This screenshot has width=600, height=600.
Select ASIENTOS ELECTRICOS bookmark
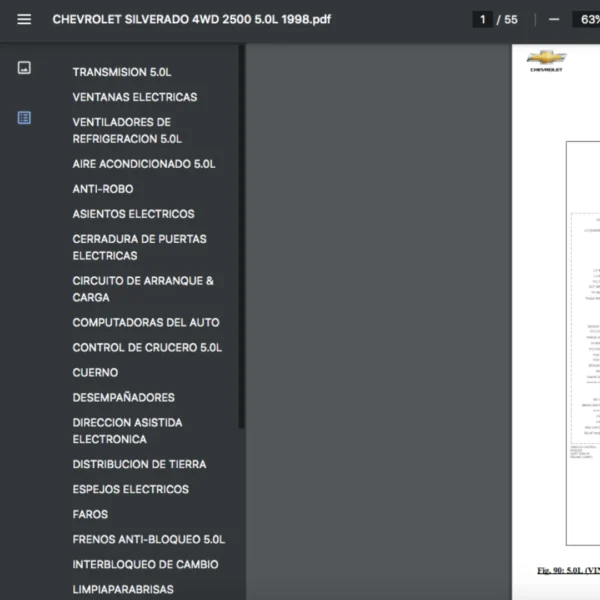coord(134,214)
